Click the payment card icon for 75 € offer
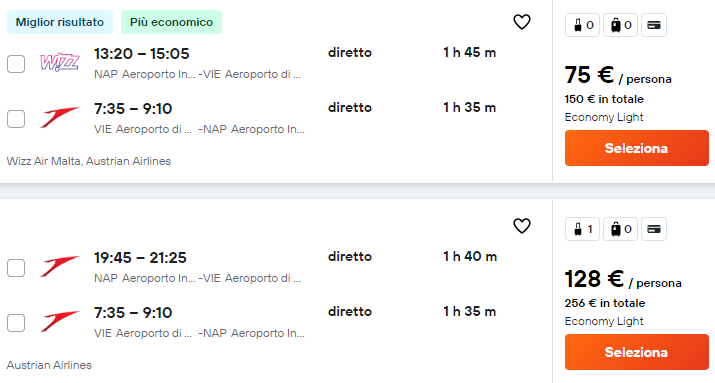 click(654, 25)
